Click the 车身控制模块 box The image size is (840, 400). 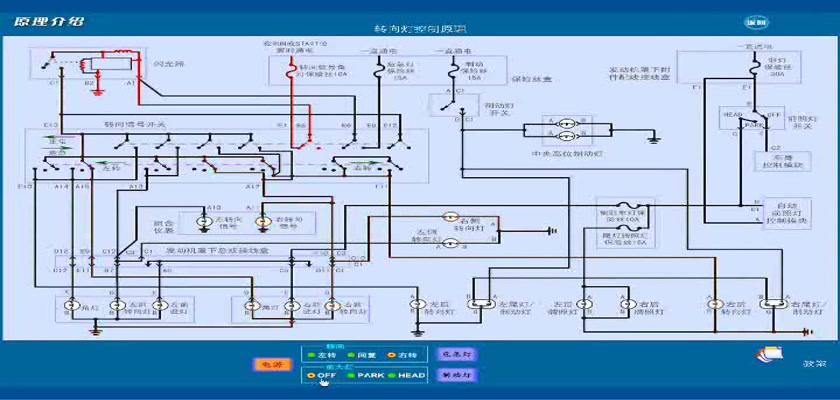coord(782,161)
